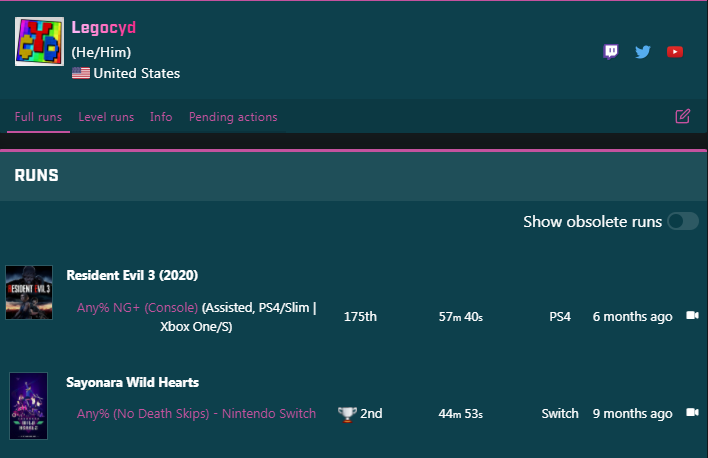Click the Switch platform label
Screen dimensions: 708x458
[x=560, y=414]
